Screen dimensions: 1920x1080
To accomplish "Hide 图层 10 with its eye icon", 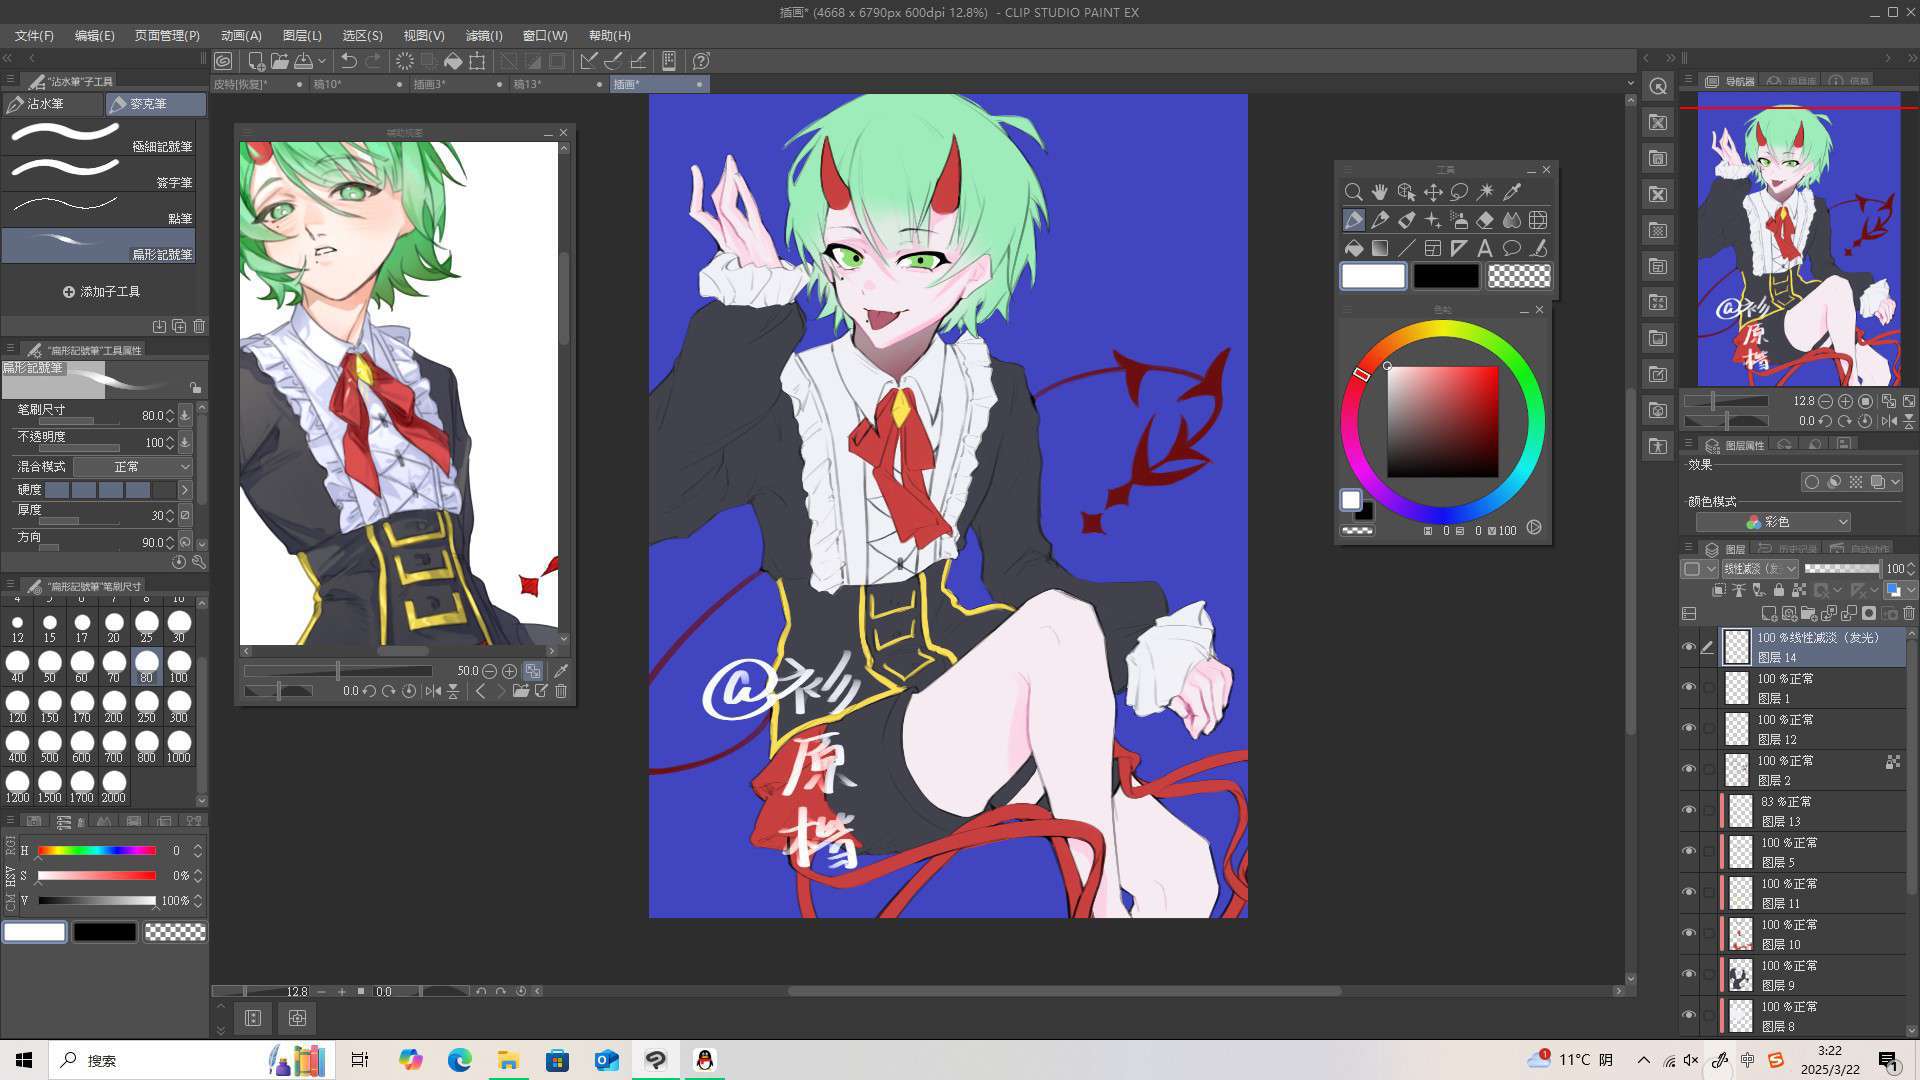I will coord(1689,934).
